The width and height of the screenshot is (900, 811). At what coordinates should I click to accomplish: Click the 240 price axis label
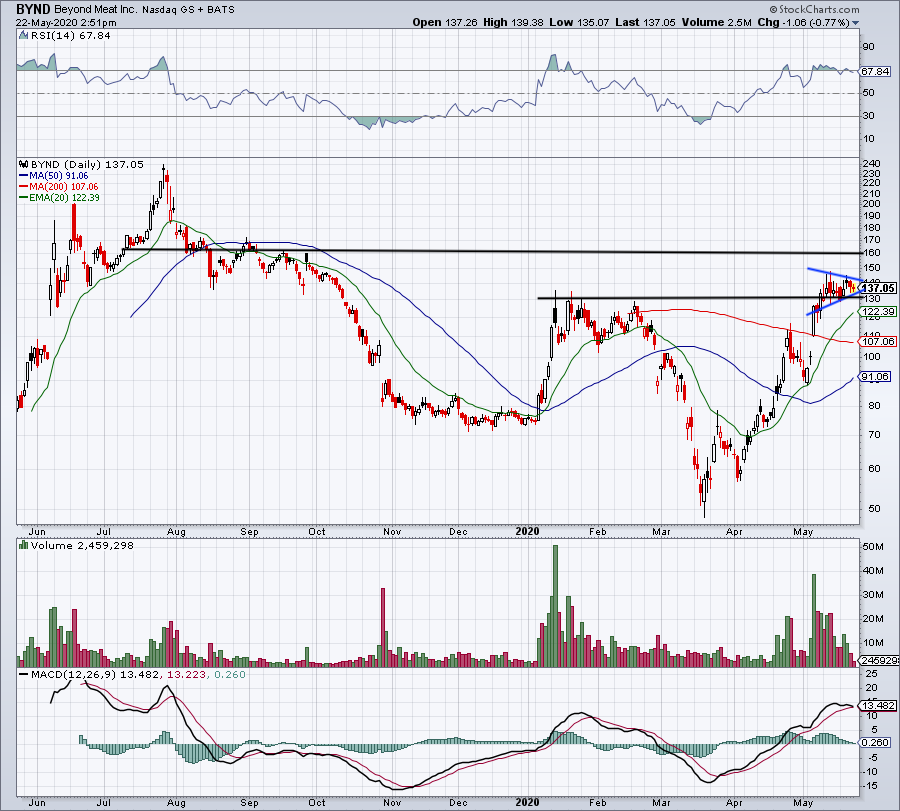[x=871, y=164]
